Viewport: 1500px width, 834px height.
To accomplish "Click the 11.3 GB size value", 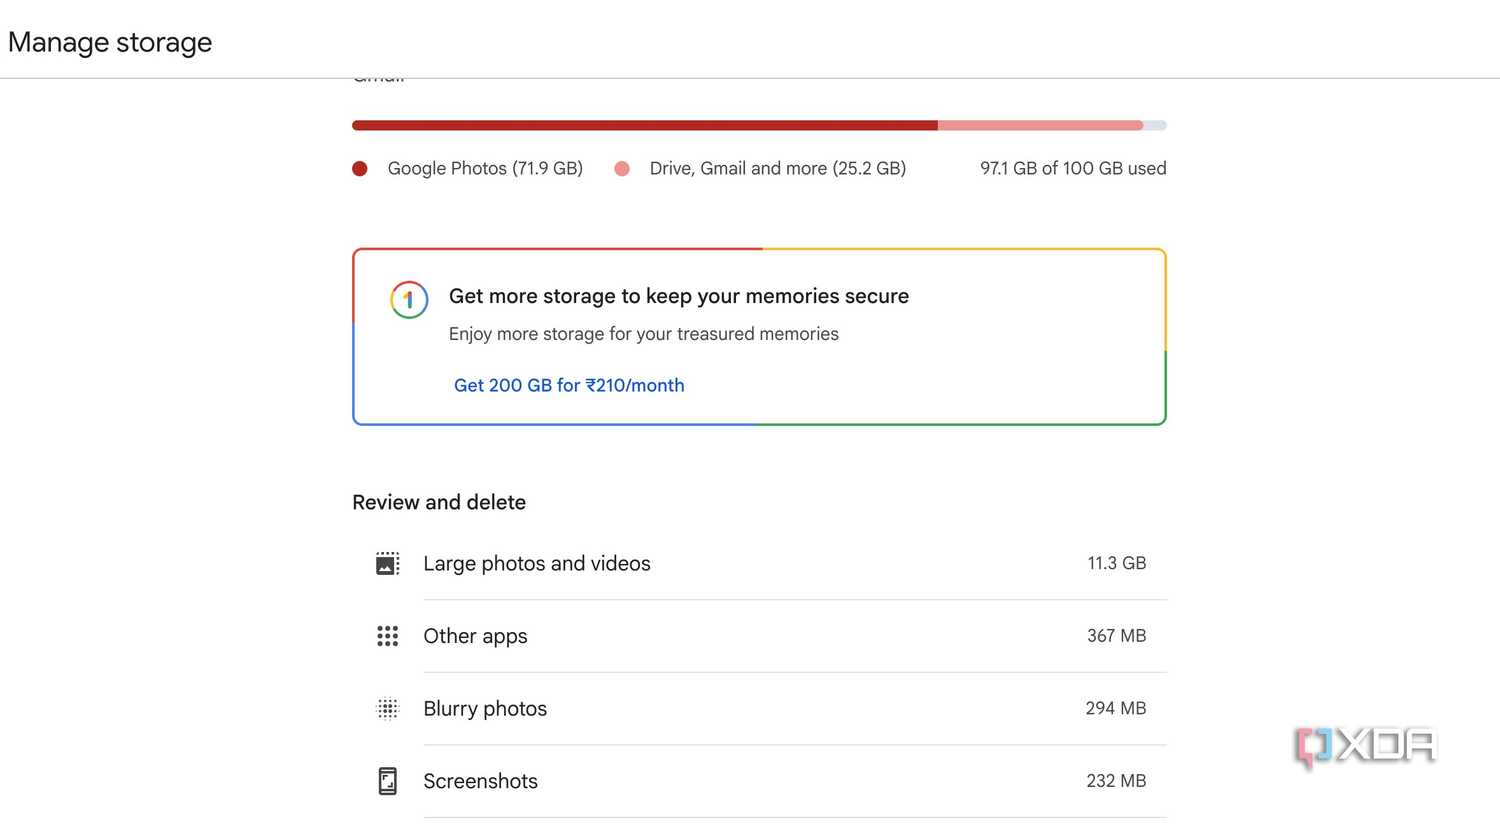I will pos(1117,563).
